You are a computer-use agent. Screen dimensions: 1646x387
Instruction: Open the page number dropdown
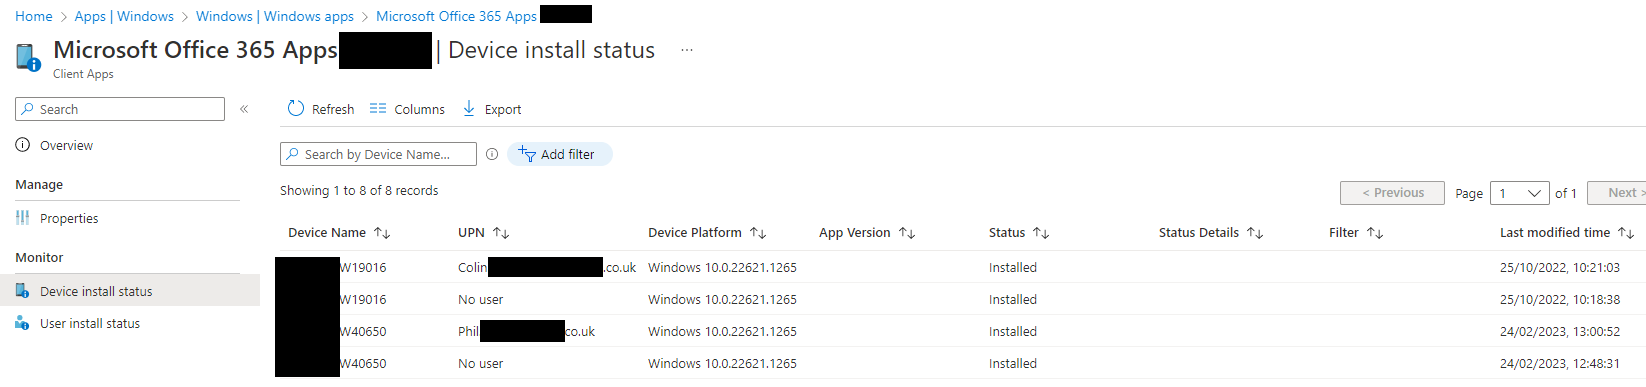1519,193
